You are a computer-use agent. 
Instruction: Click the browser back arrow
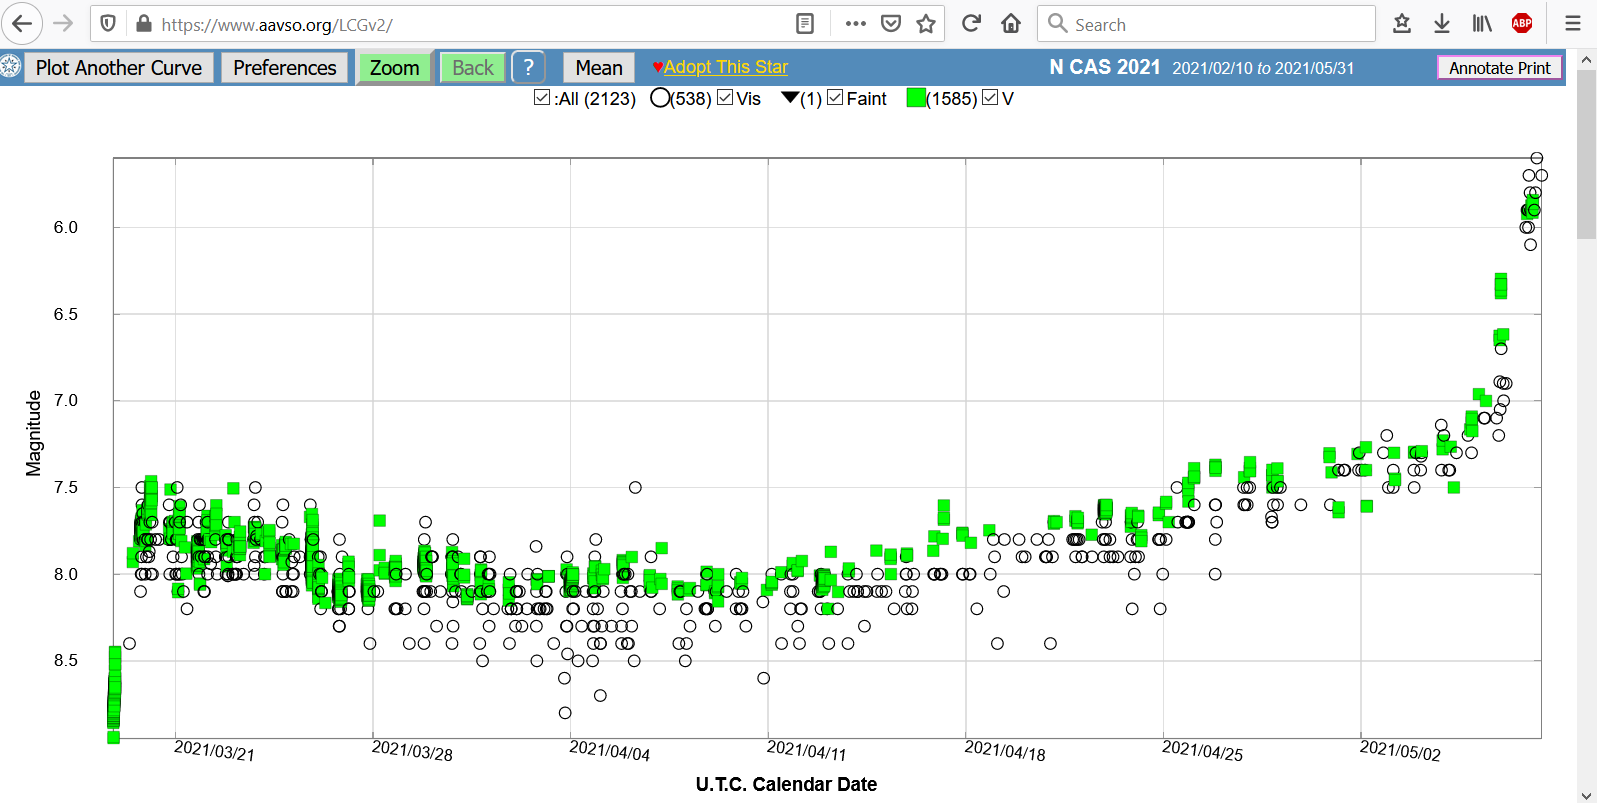point(22,24)
